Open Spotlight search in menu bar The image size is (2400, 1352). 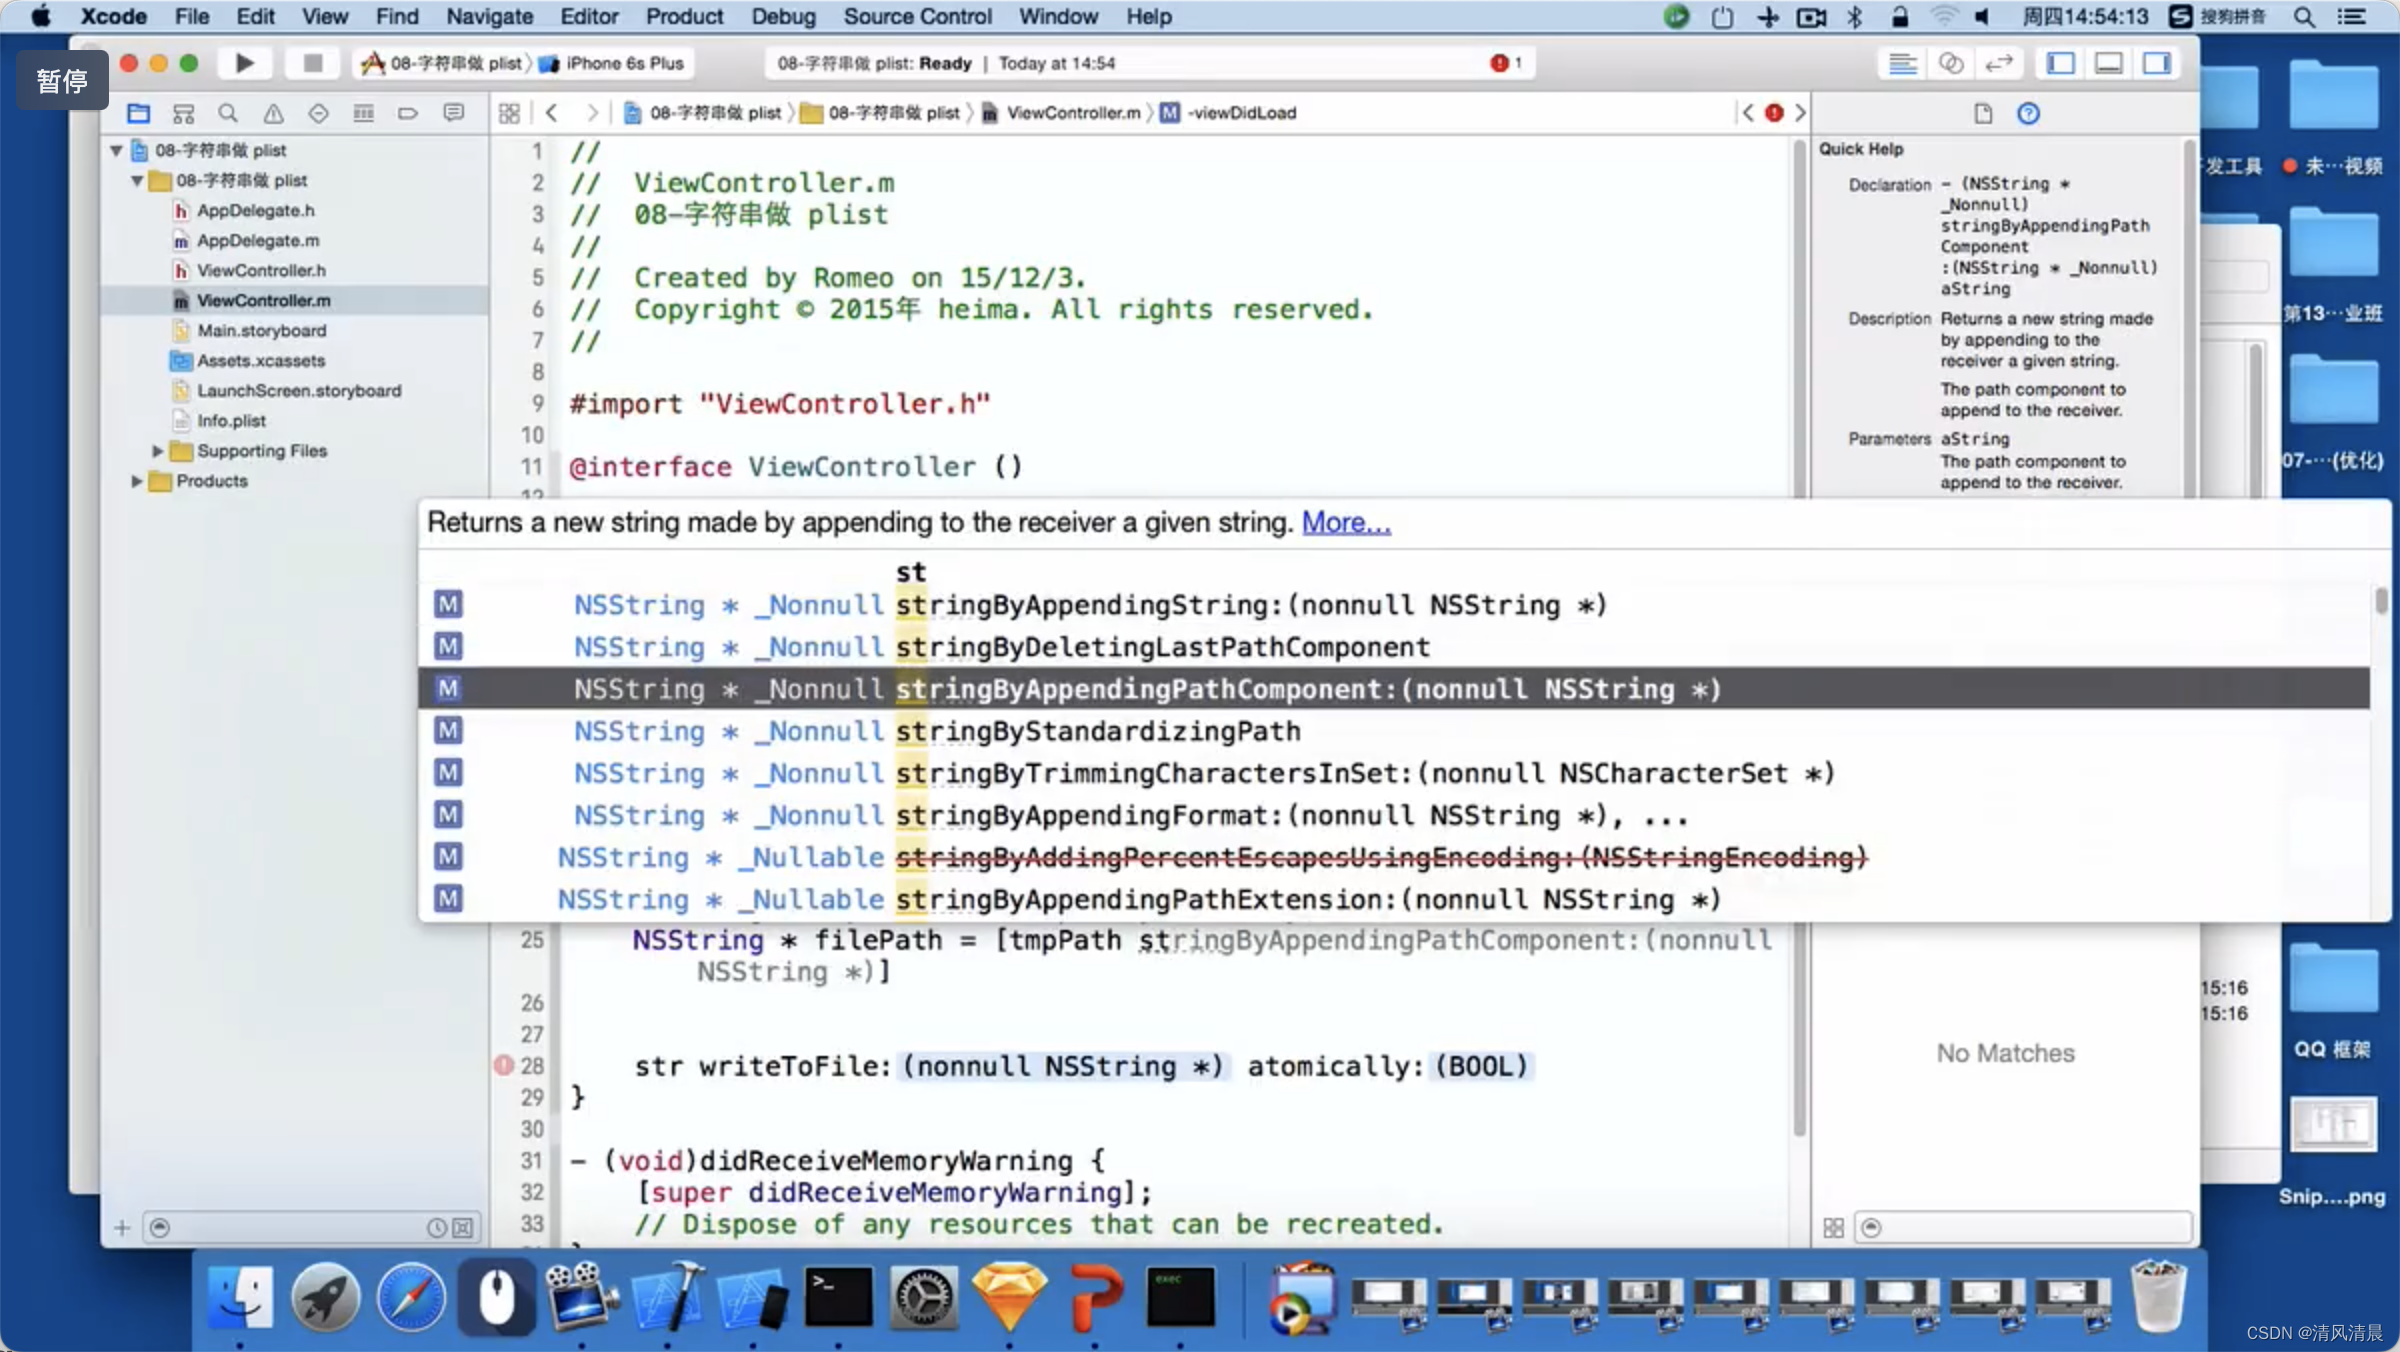(2304, 16)
